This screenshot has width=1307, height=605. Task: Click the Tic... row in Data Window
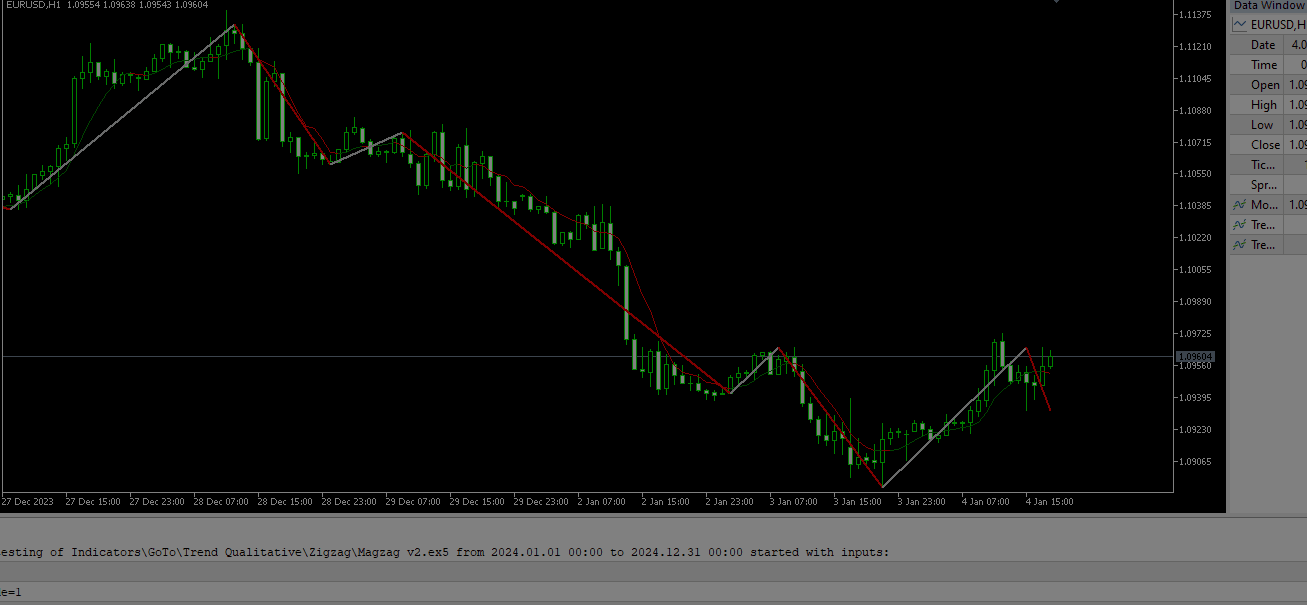[x=1268, y=165]
